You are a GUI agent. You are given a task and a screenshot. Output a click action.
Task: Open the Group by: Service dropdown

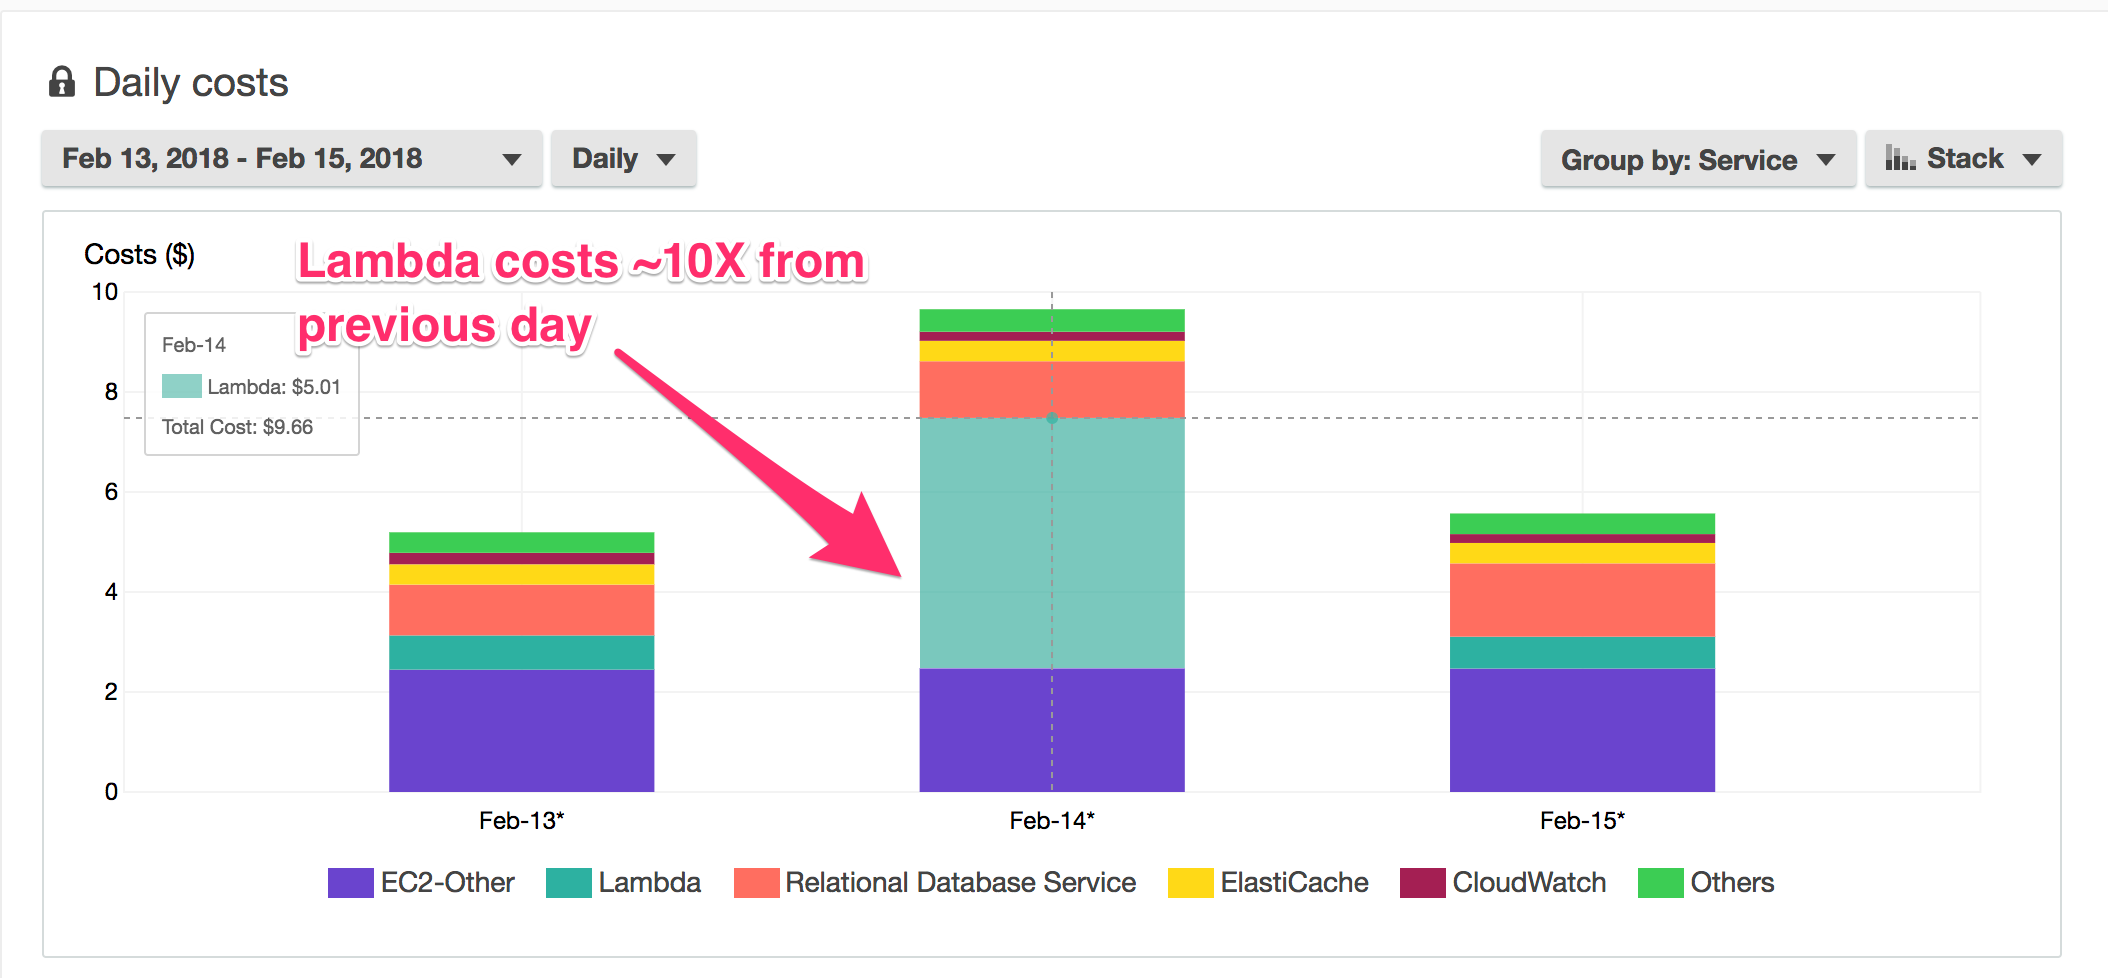1697,160
